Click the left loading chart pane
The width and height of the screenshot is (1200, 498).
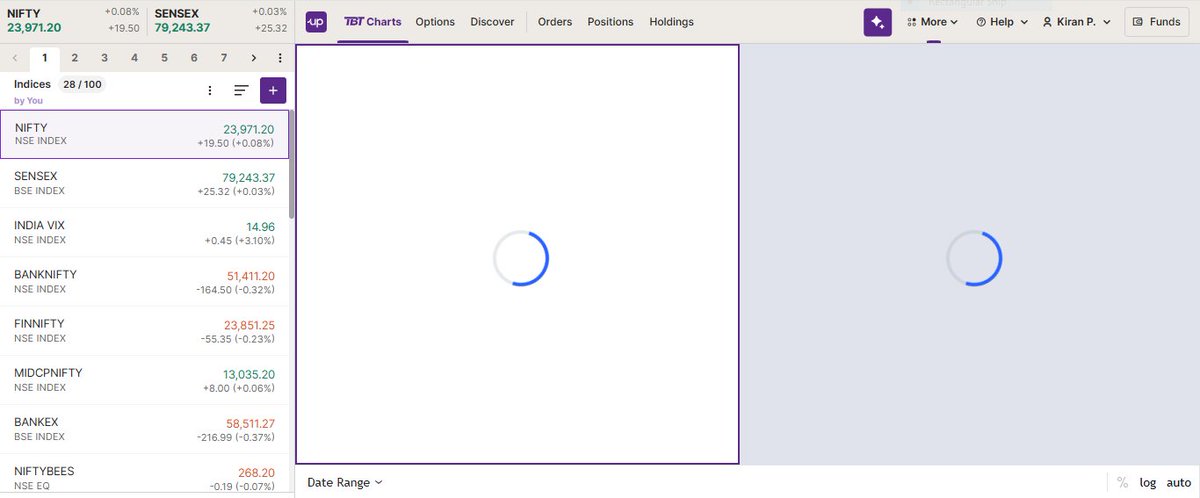tap(518, 254)
